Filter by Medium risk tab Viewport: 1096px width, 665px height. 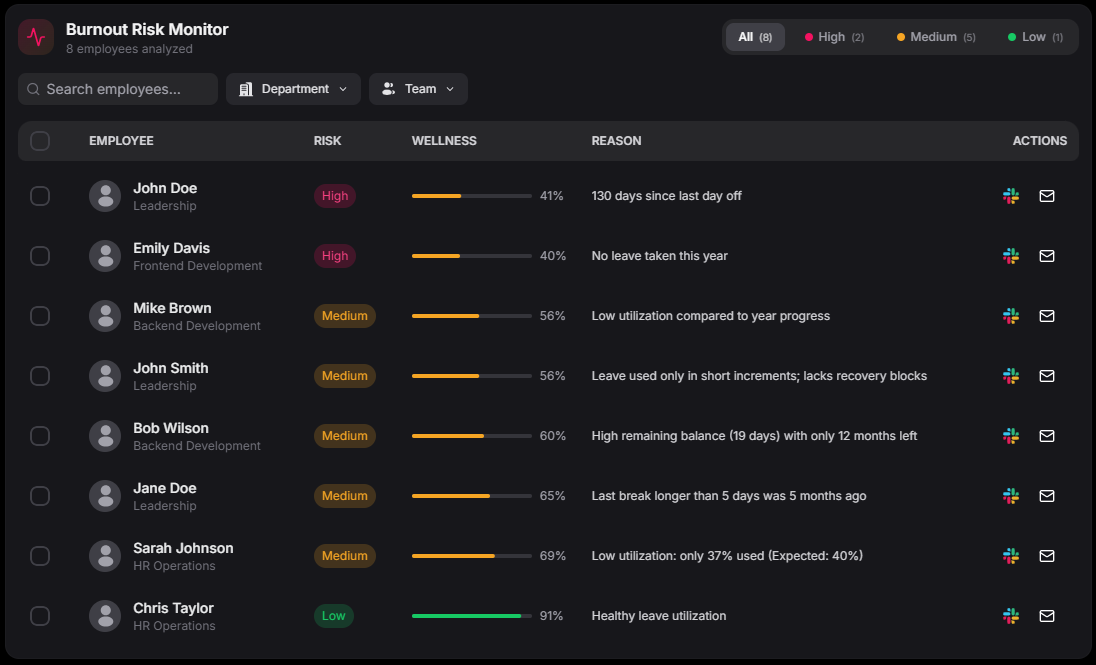[x=936, y=37]
